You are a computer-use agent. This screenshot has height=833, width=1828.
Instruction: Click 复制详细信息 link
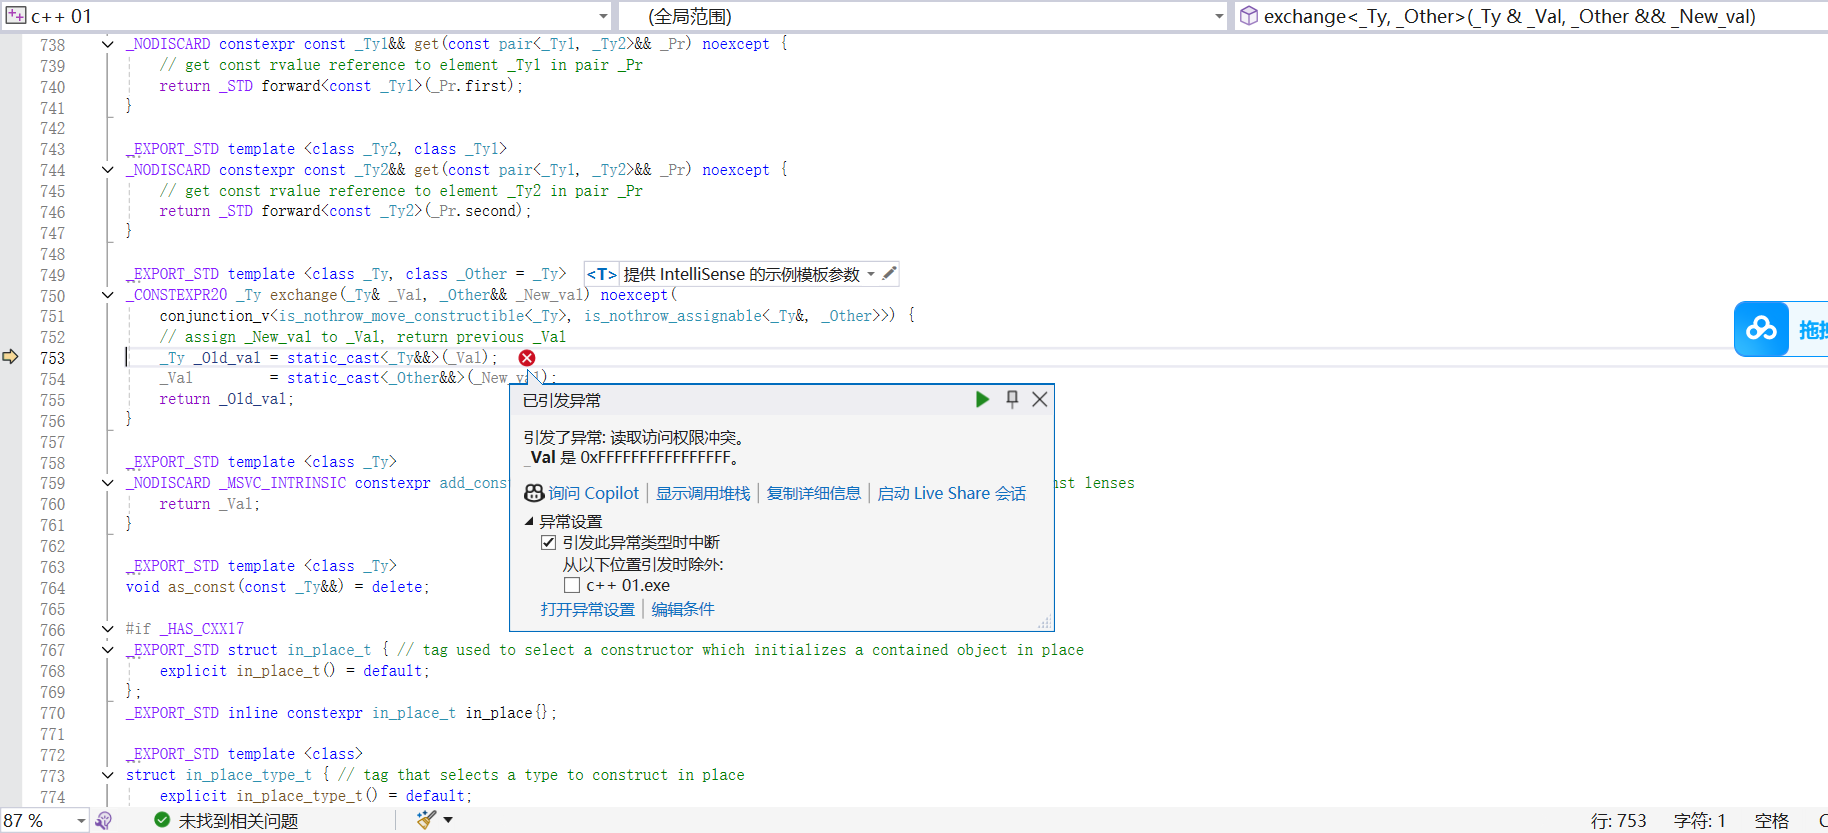click(x=814, y=493)
